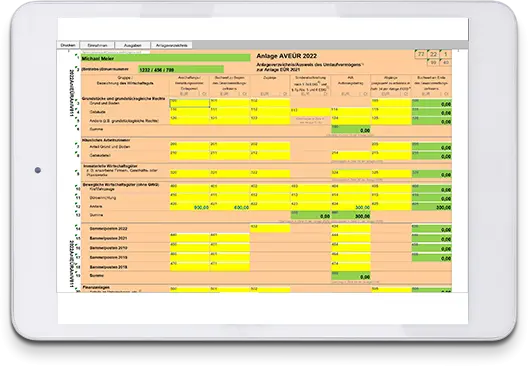
Task: Select Zugänge cell for Sammelposten 2022
Action: coord(270,229)
